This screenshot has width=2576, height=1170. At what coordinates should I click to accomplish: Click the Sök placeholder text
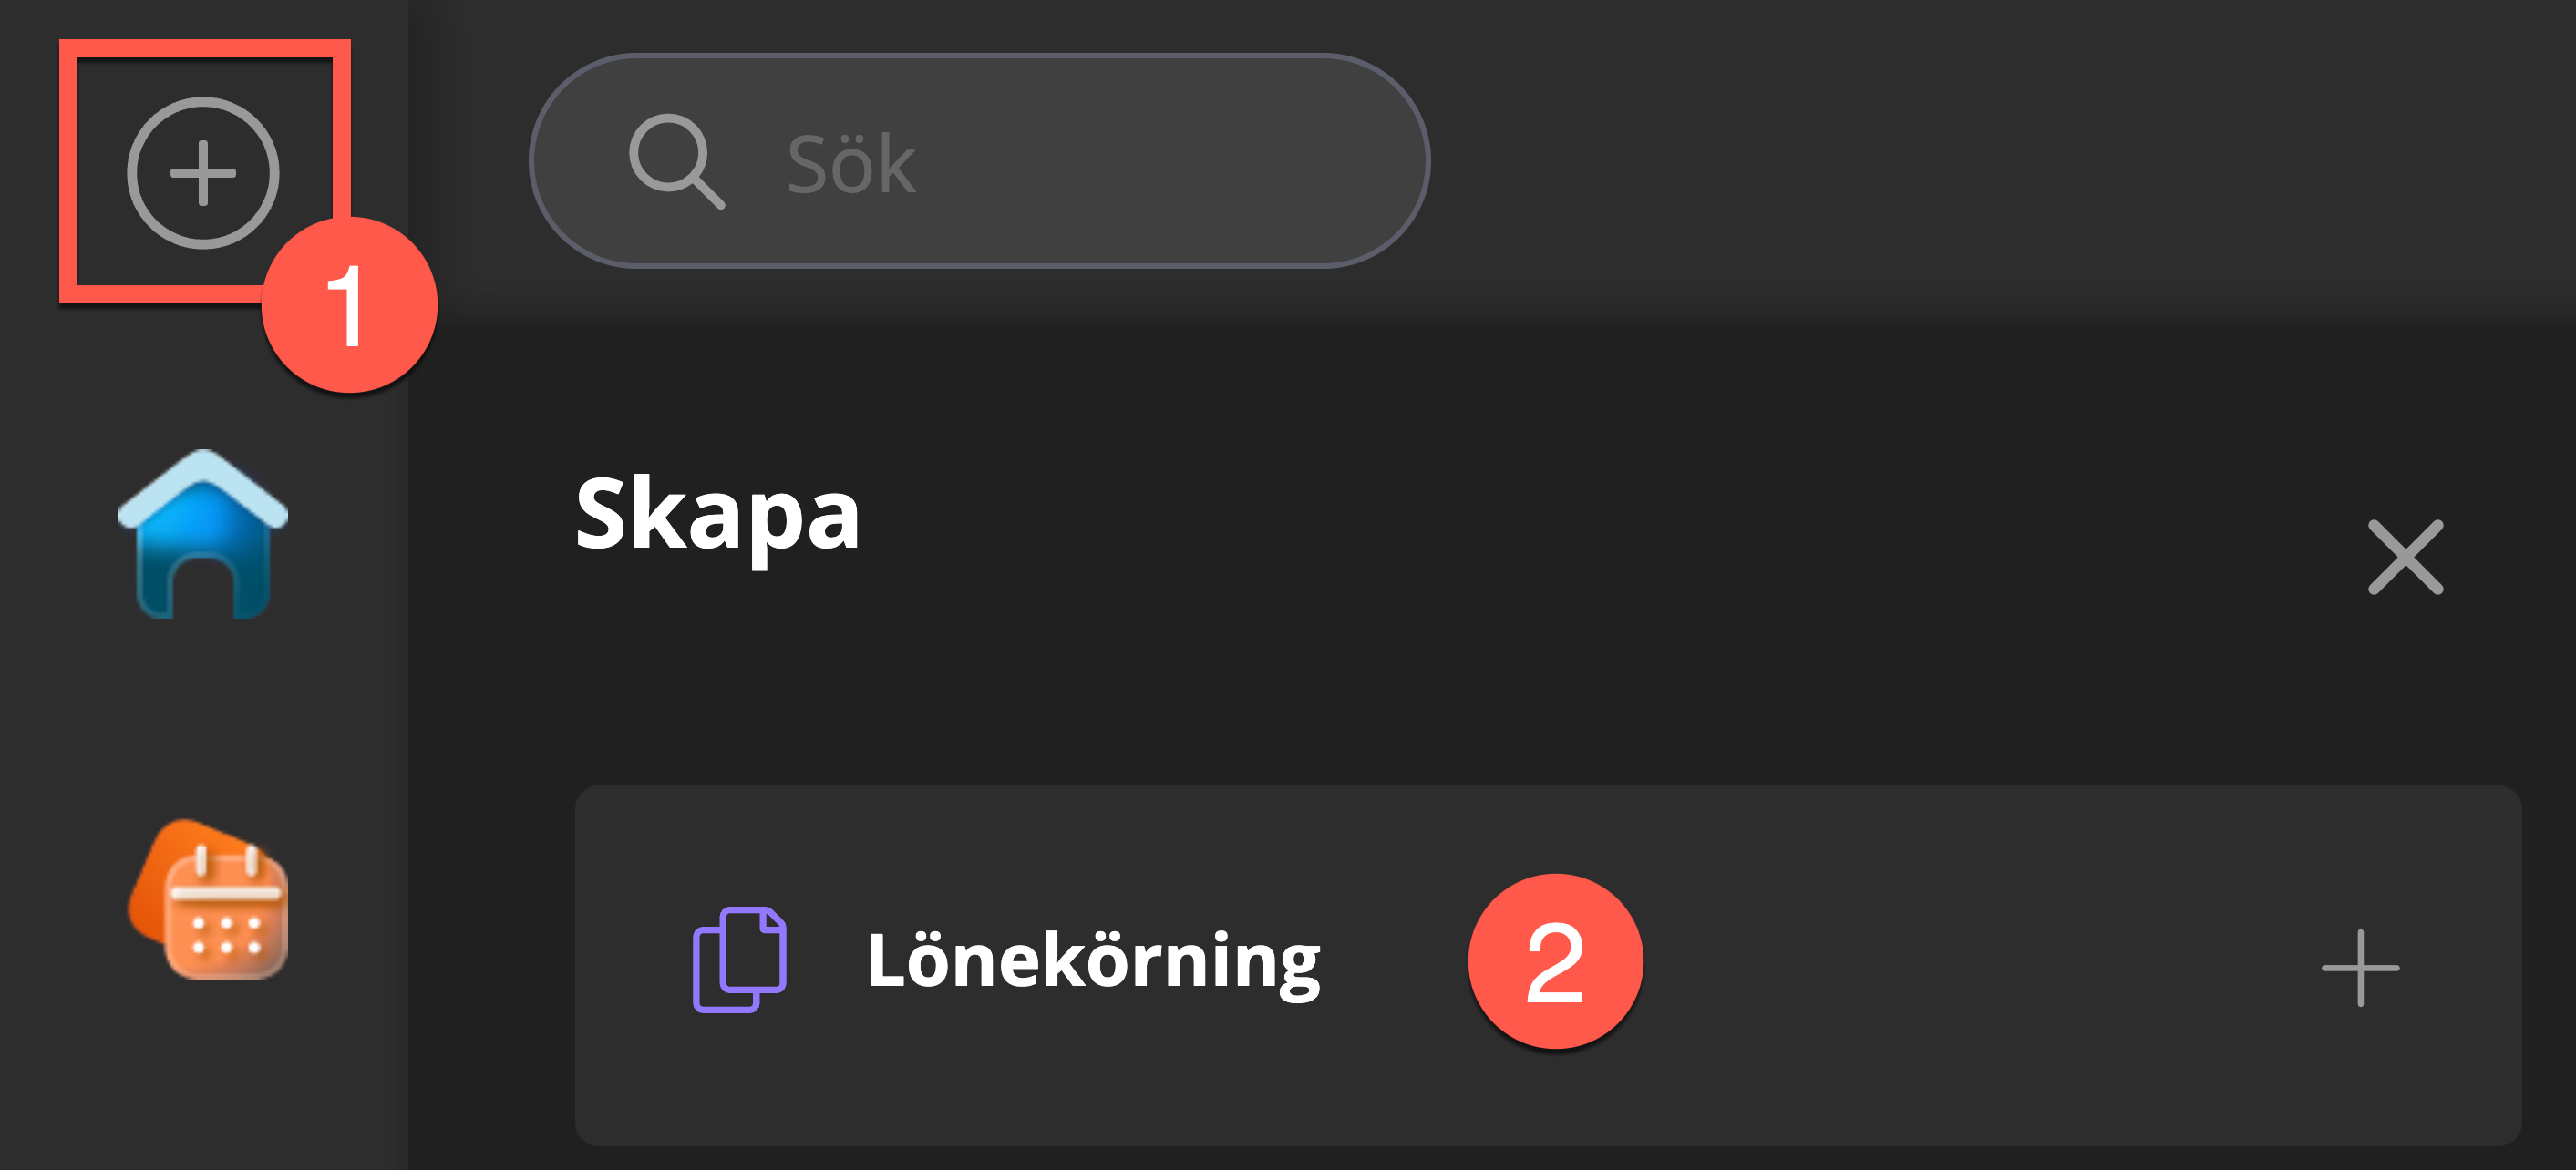click(851, 164)
